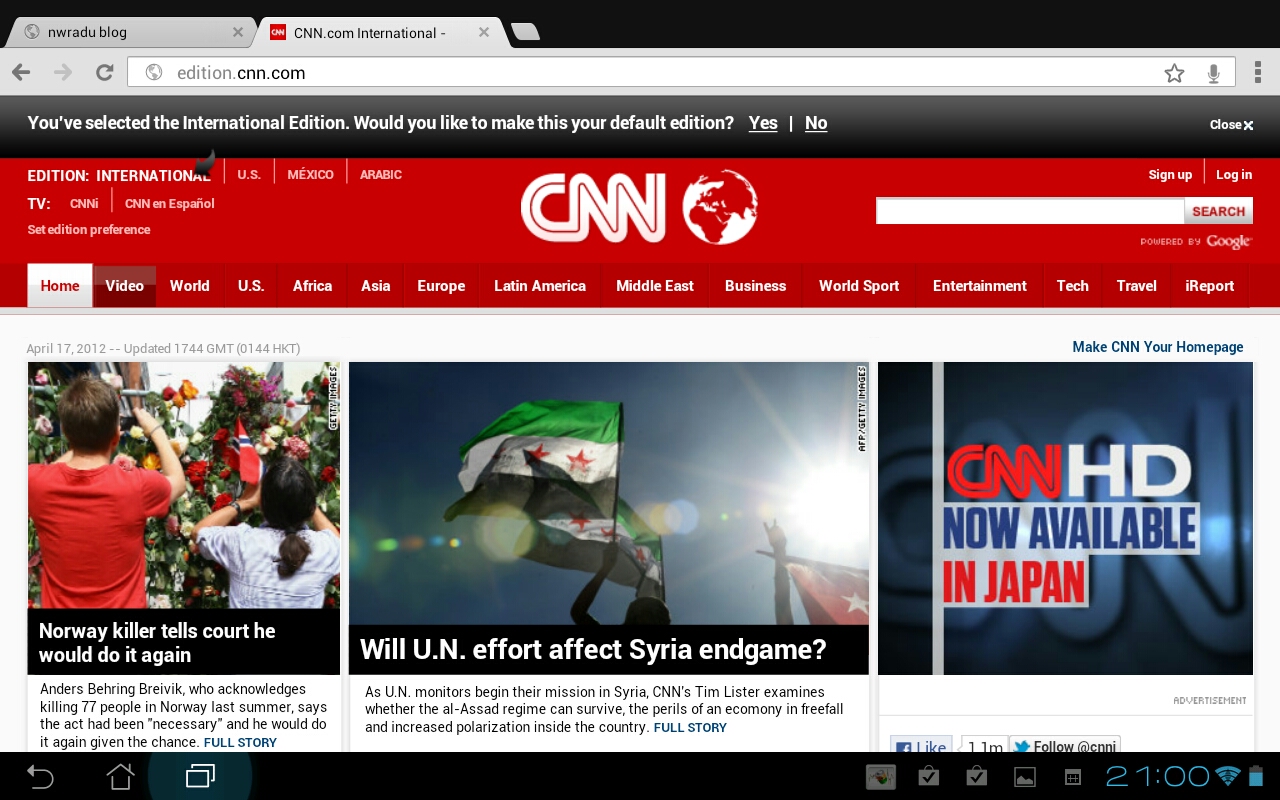Screen dimensions: 1280x800
Task: Tap Android back navigation button
Action: click(40, 776)
